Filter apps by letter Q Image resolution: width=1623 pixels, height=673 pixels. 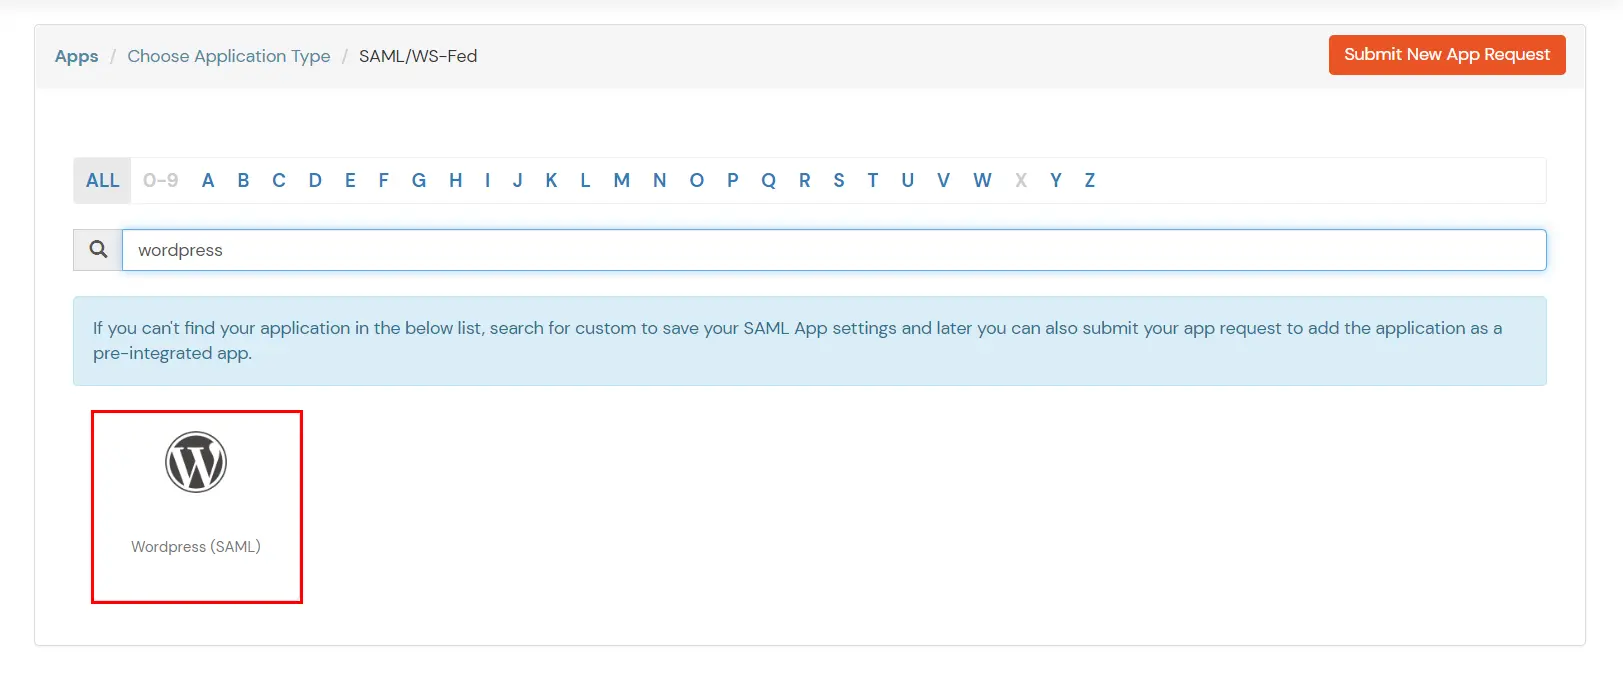(x=768, y=181)
